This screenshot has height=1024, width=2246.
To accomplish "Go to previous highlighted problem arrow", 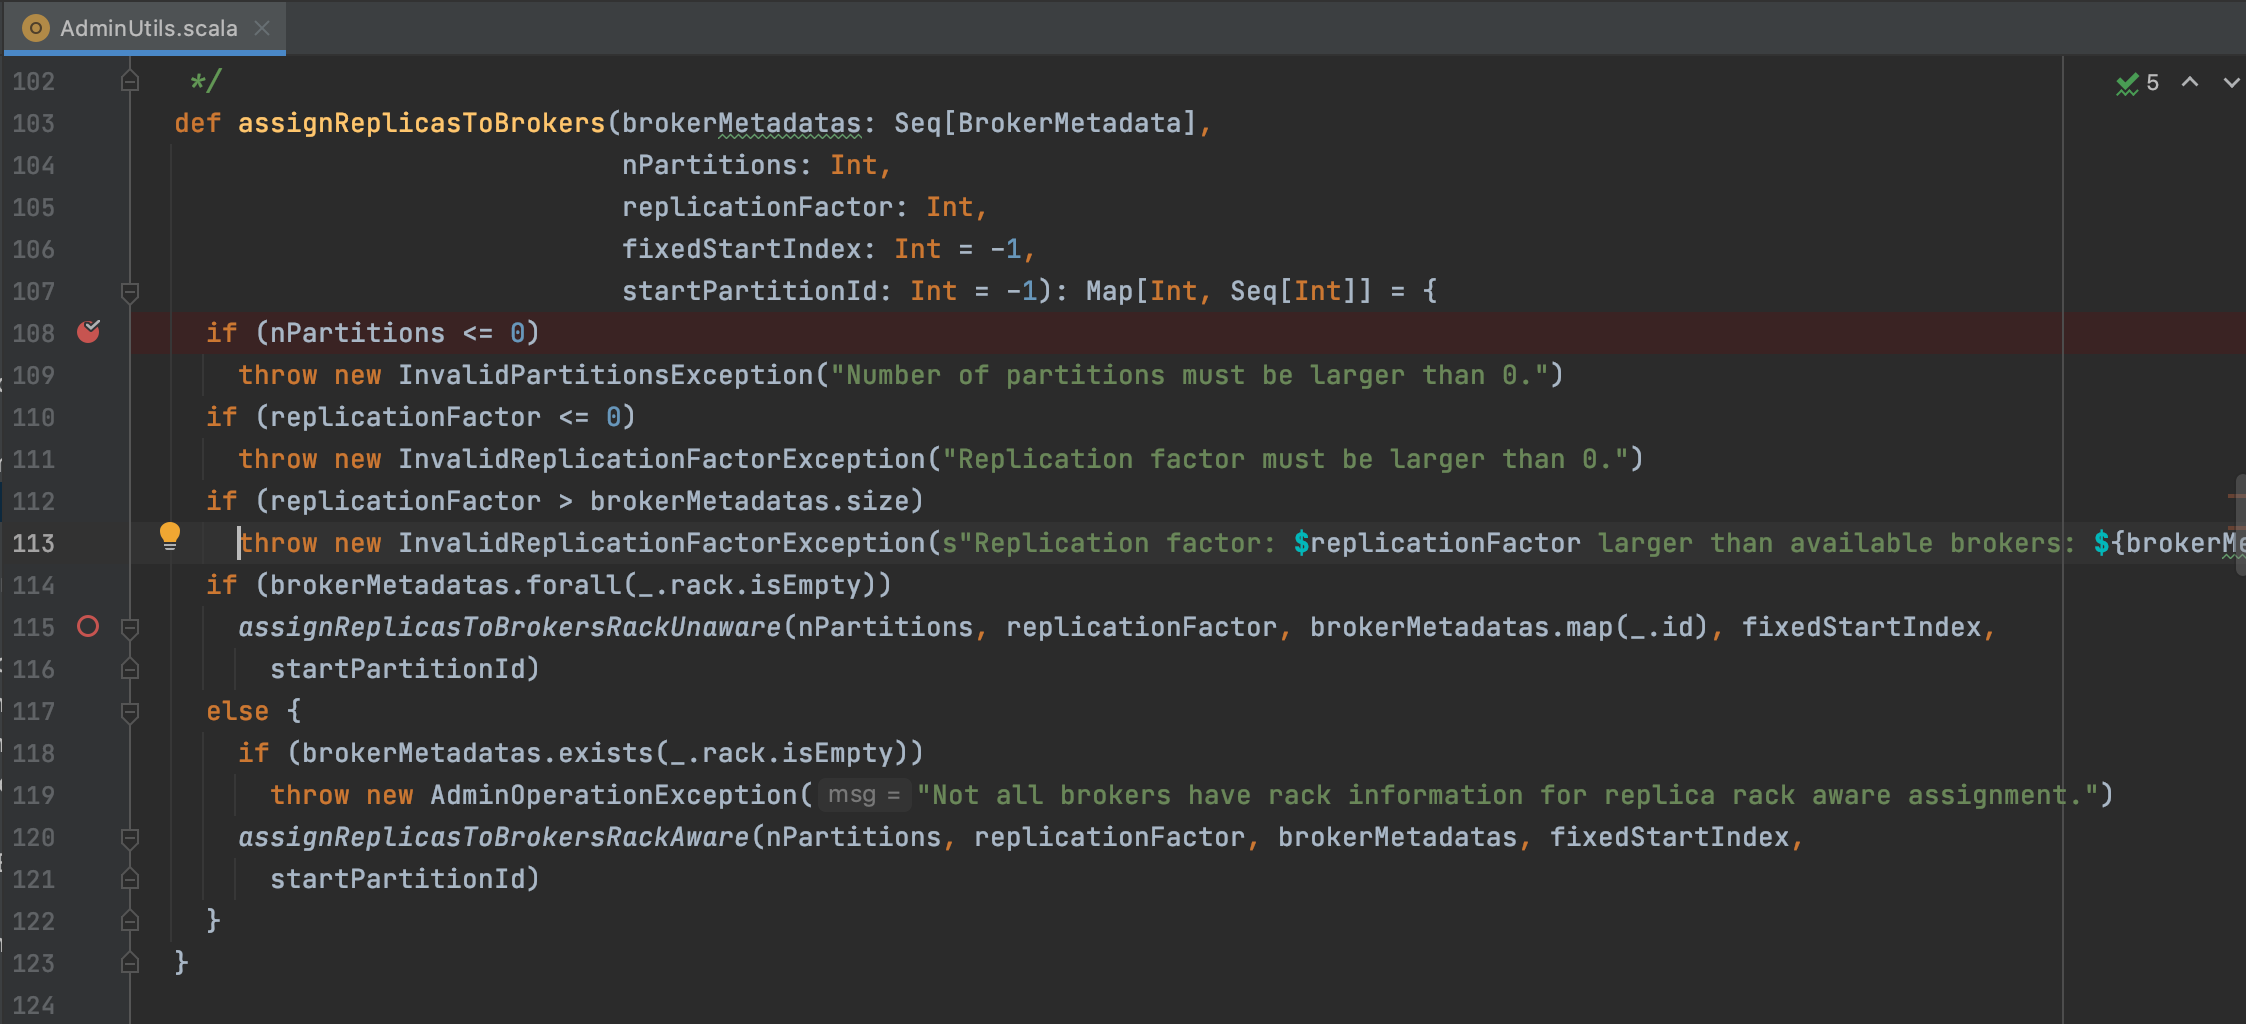I will pos(2190,83).
